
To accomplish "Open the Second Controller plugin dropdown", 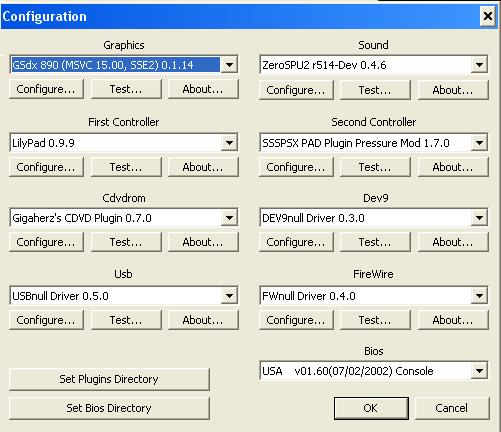I will coord(479,143).
